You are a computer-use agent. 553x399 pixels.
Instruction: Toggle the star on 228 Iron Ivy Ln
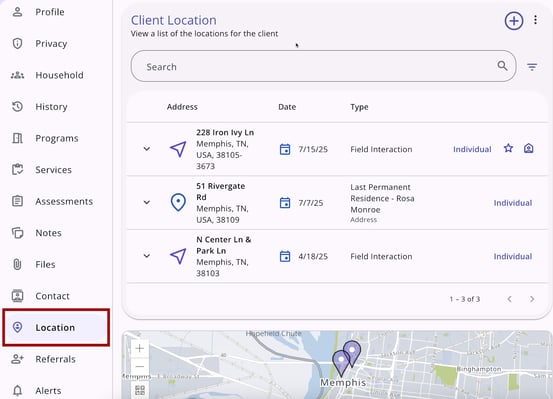pyautogui.click(x=508, y=148)
